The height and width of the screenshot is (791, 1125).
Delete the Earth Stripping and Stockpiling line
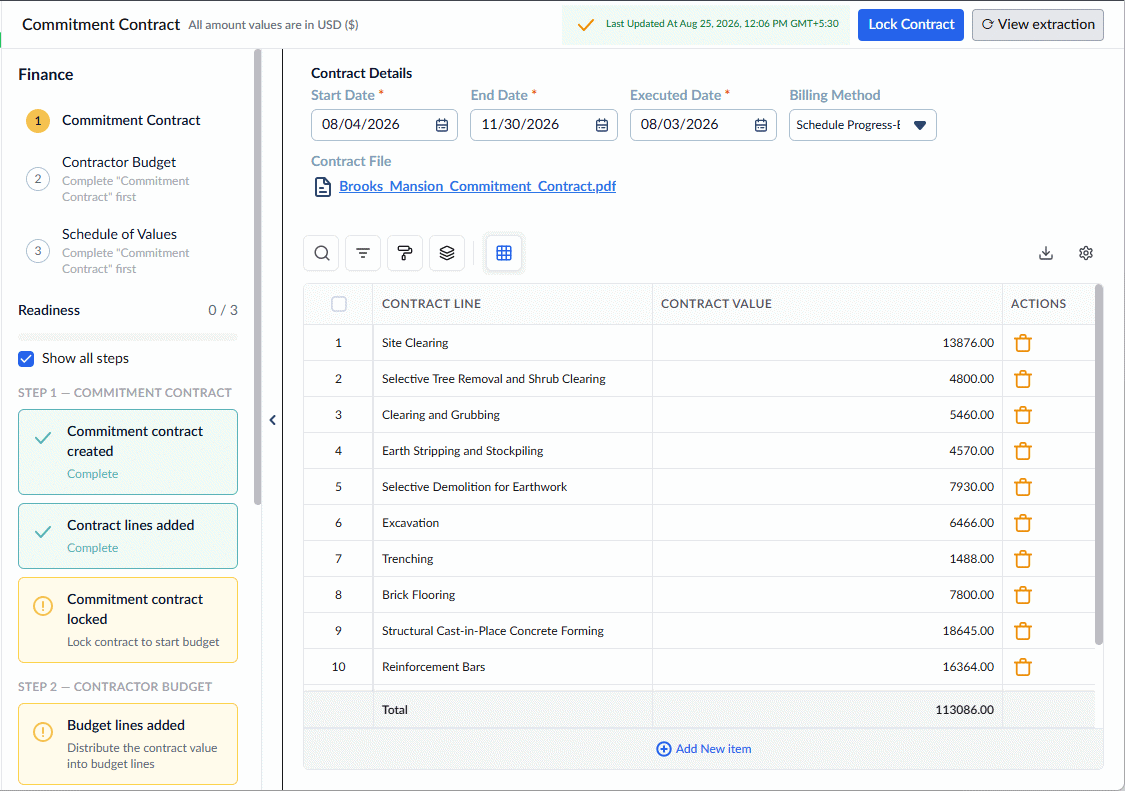1023,451
